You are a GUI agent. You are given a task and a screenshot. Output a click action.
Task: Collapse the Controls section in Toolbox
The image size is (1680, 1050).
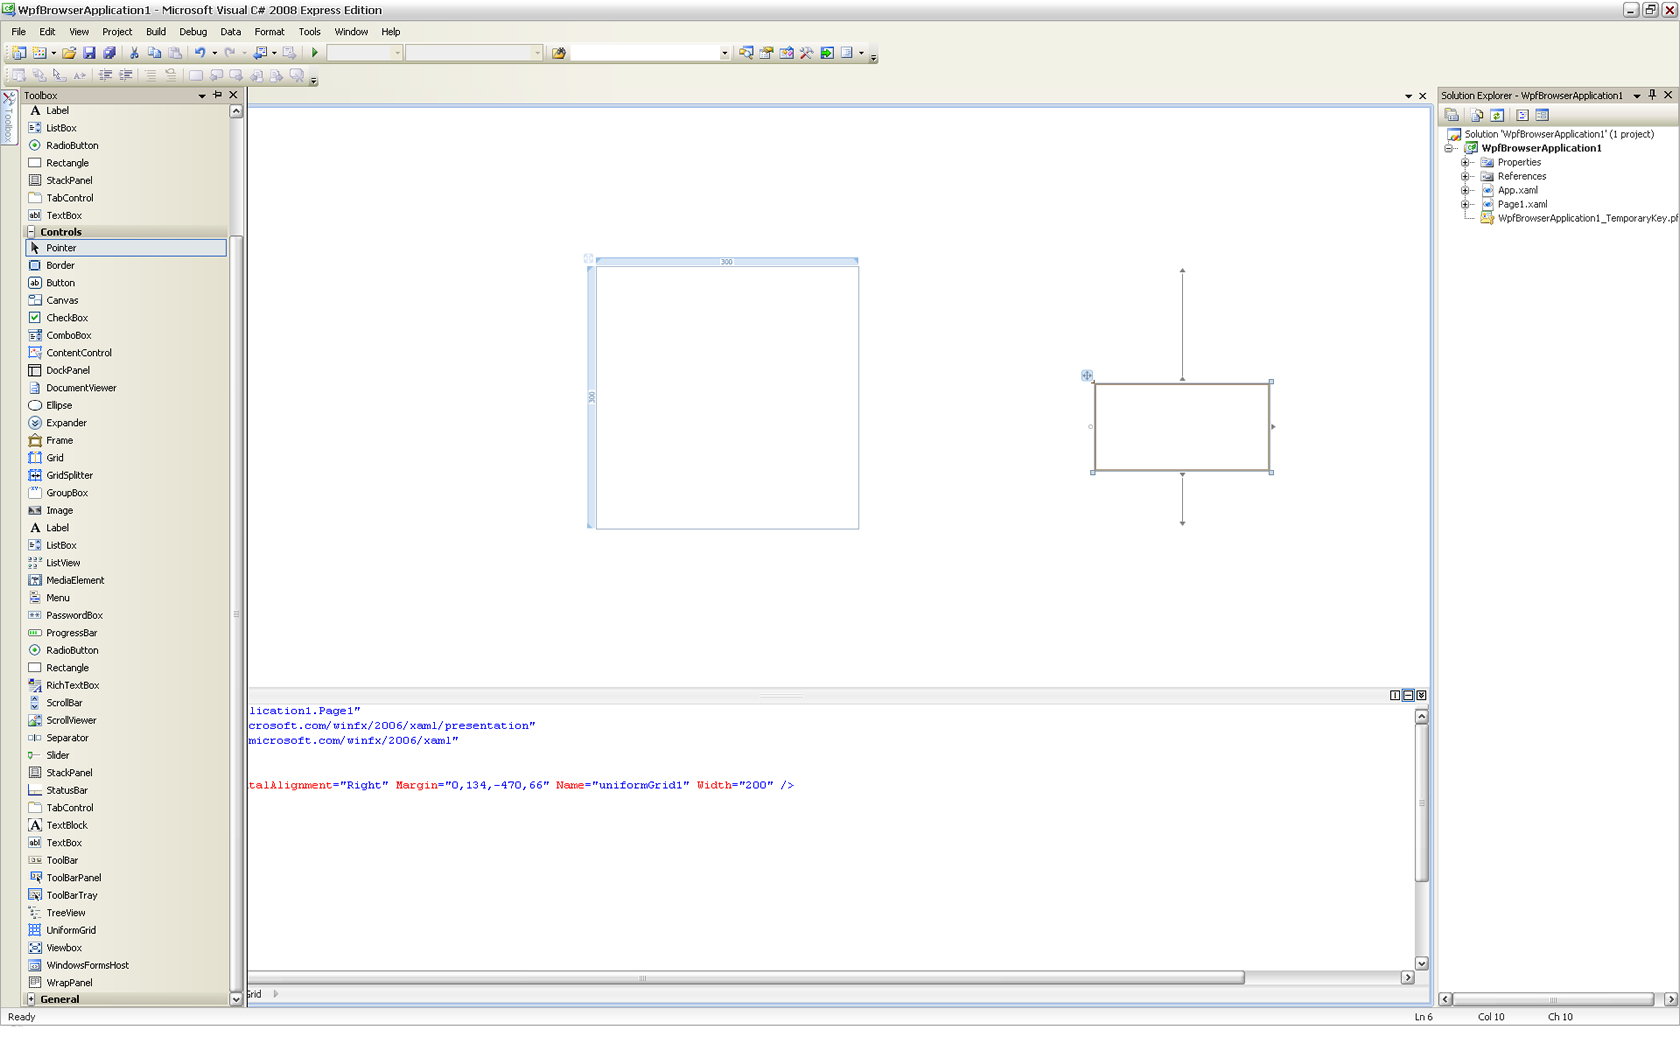point(31,231)
